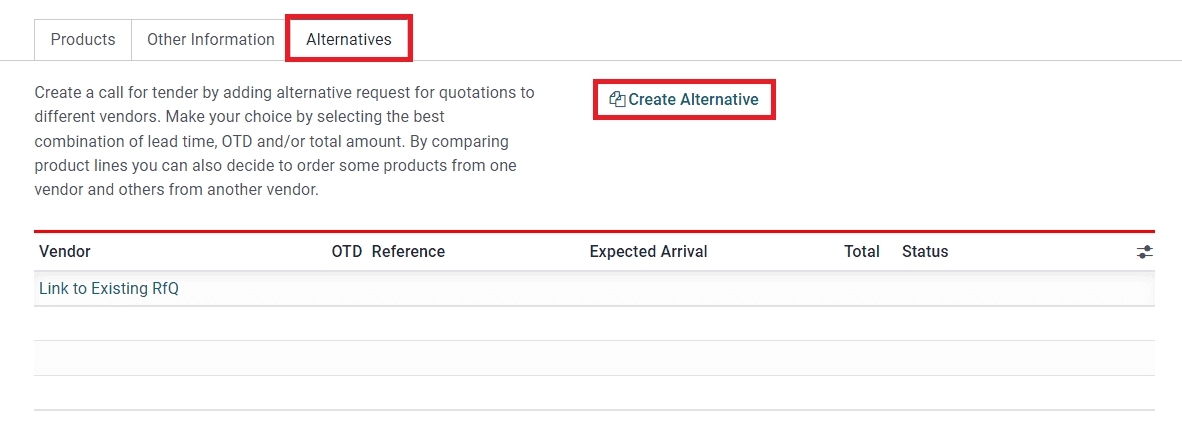The image size is (1182, 425).
Task: Sort by the OTD column header
Action: tap(346, 252)
